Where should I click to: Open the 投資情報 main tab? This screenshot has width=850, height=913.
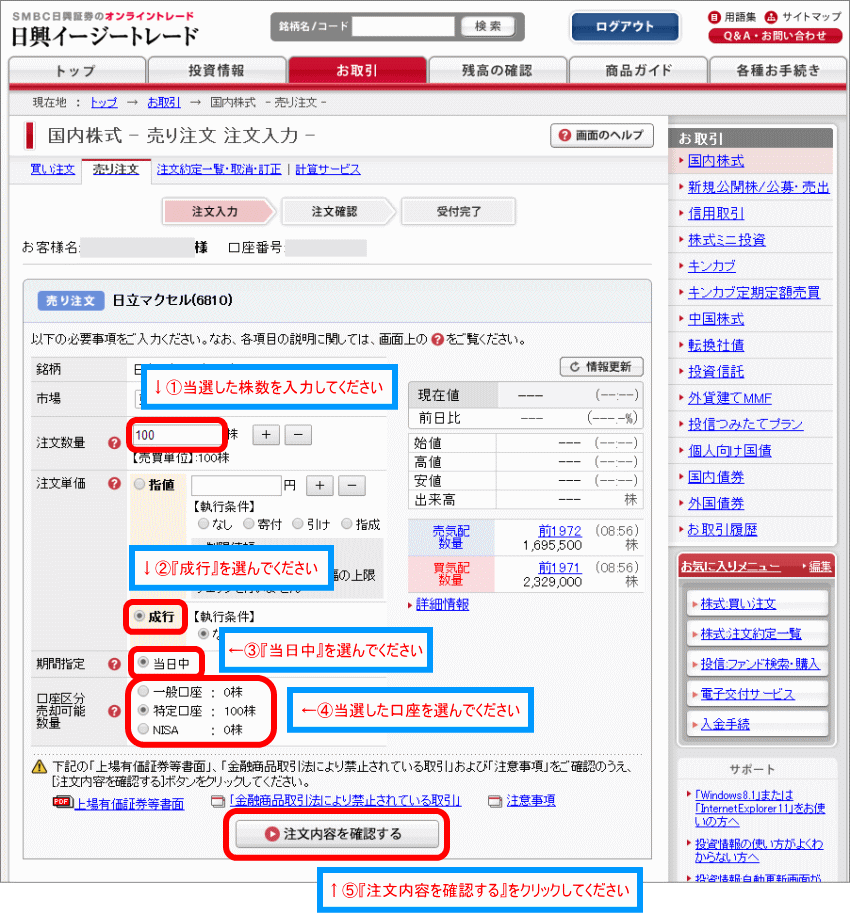(x=217, y=70)
